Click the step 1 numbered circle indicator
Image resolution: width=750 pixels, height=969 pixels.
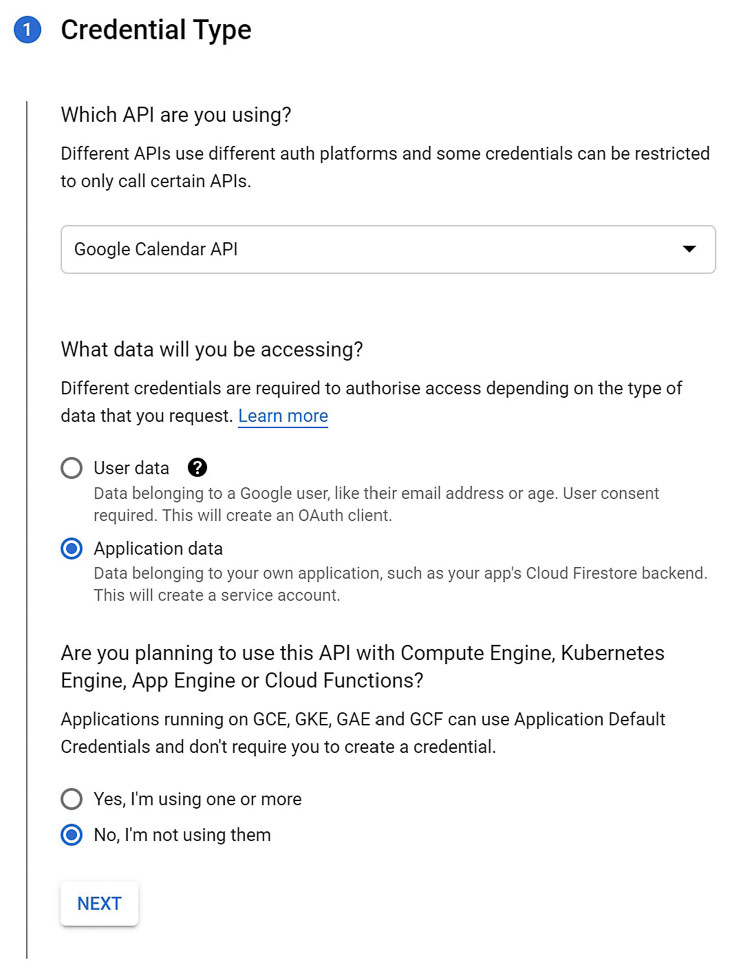point(26,29)
